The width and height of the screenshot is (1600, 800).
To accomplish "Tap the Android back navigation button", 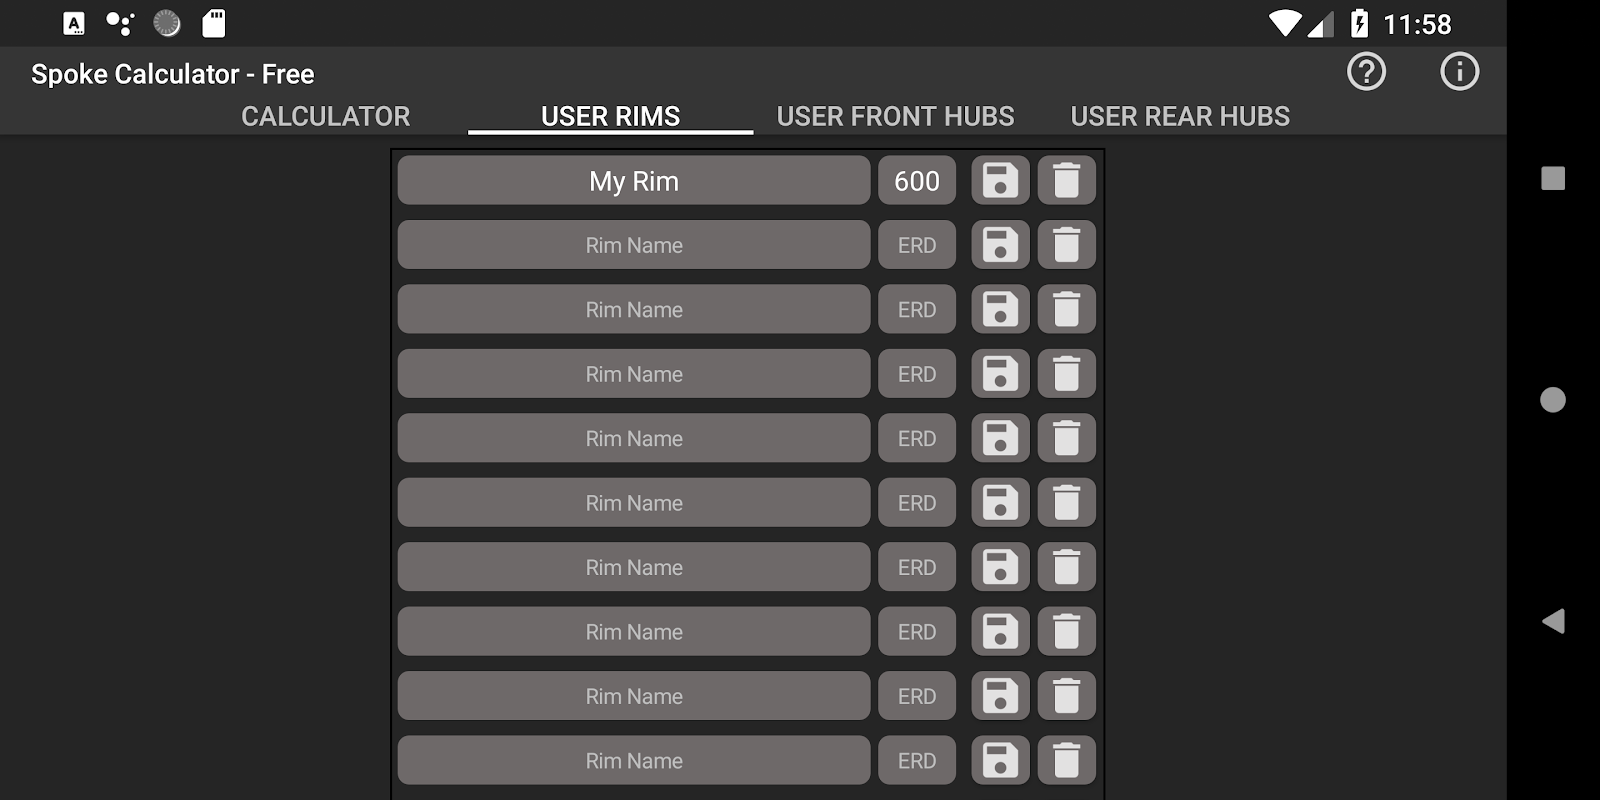I will coord(1553,621).
